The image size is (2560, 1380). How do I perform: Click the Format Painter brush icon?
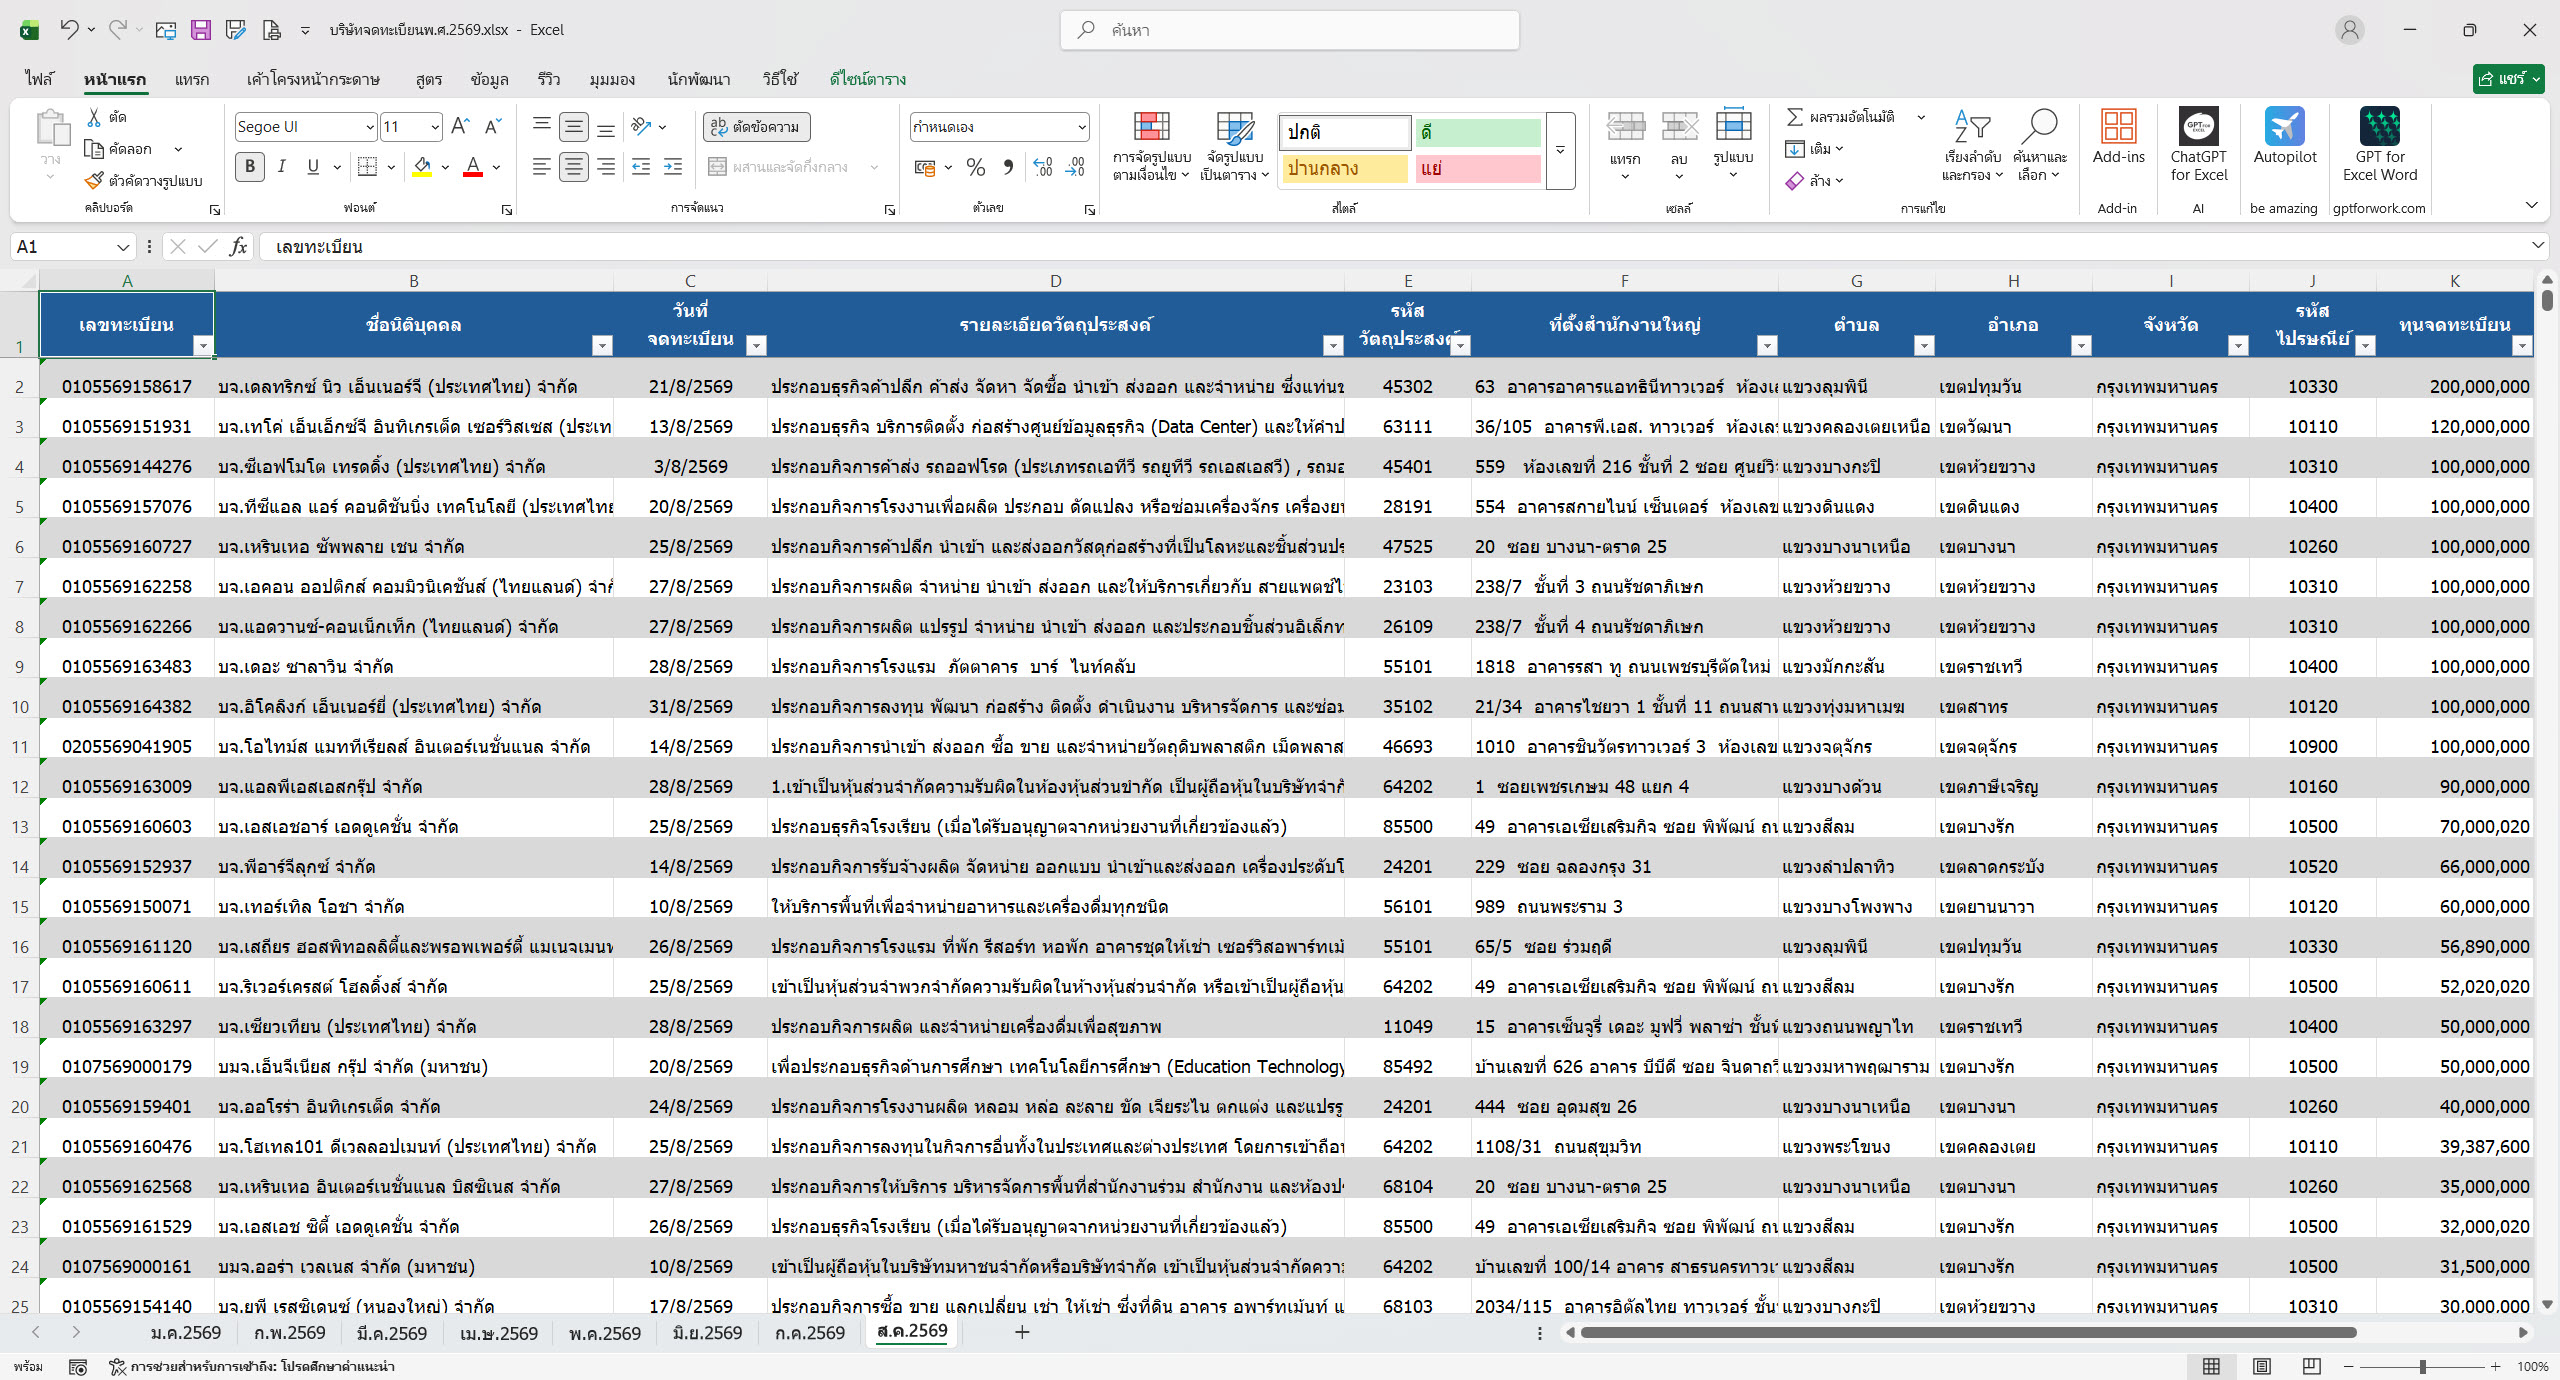pos(94,181)
